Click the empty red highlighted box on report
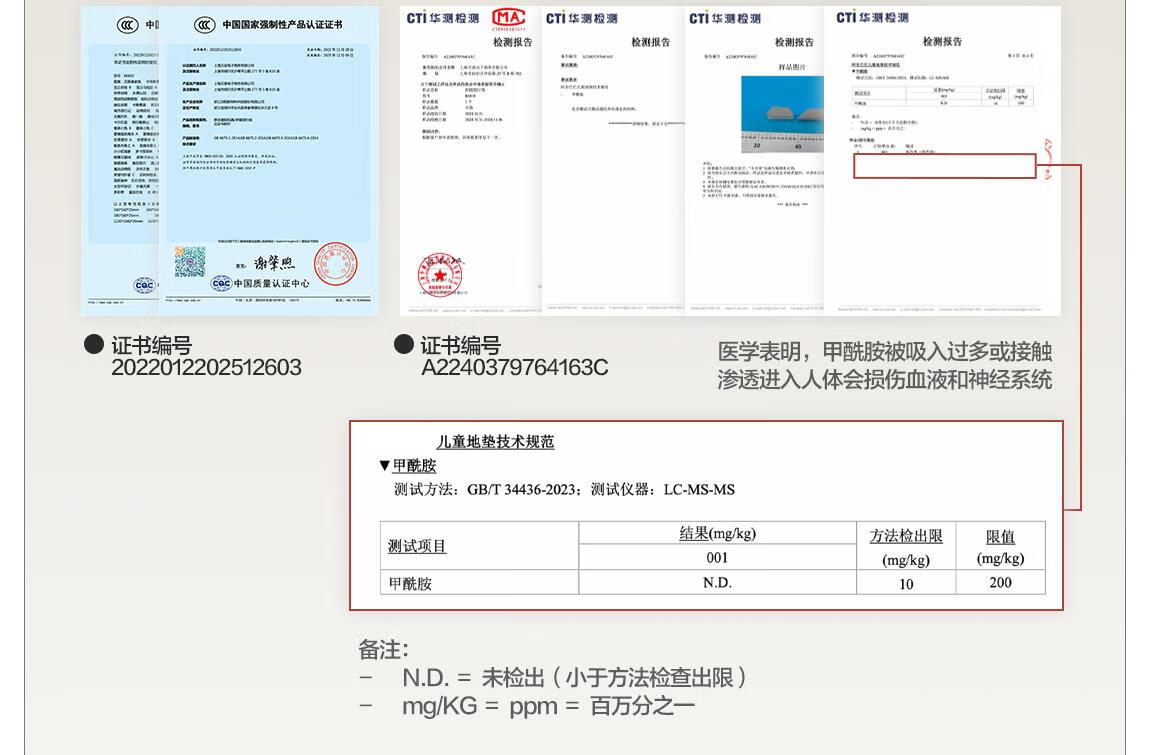Screen dimensions: 1150x755 [945, 166]
